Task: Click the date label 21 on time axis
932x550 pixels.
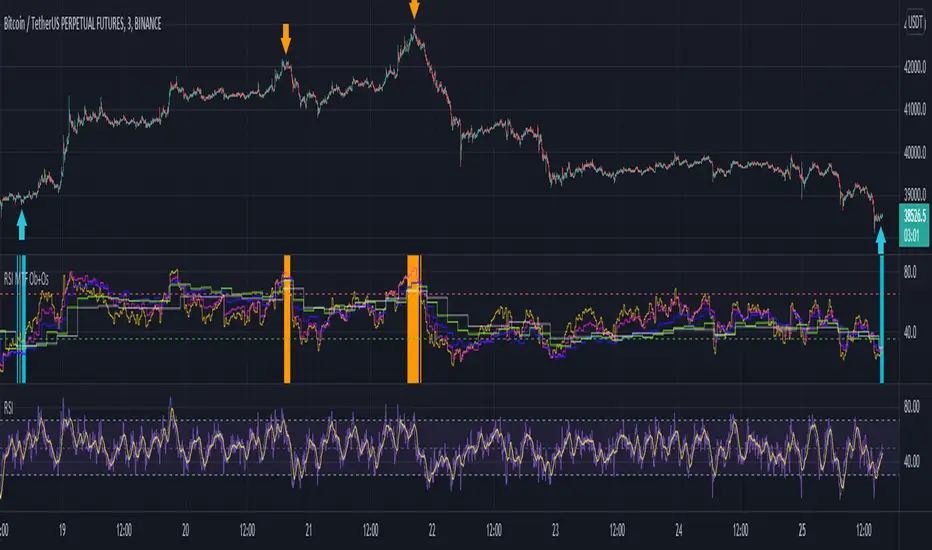Action: coord(308,530)
